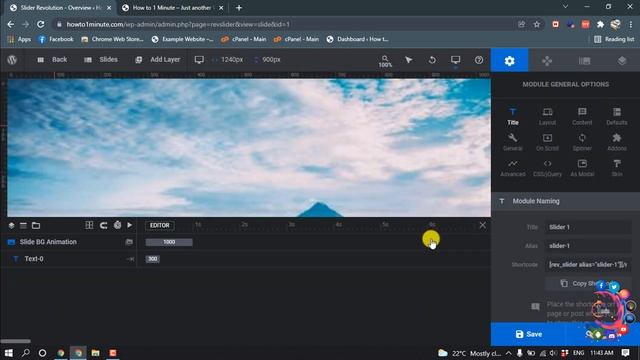Open a new browser tab
Screen dimensions: 640x360
(x=239, y=8)
